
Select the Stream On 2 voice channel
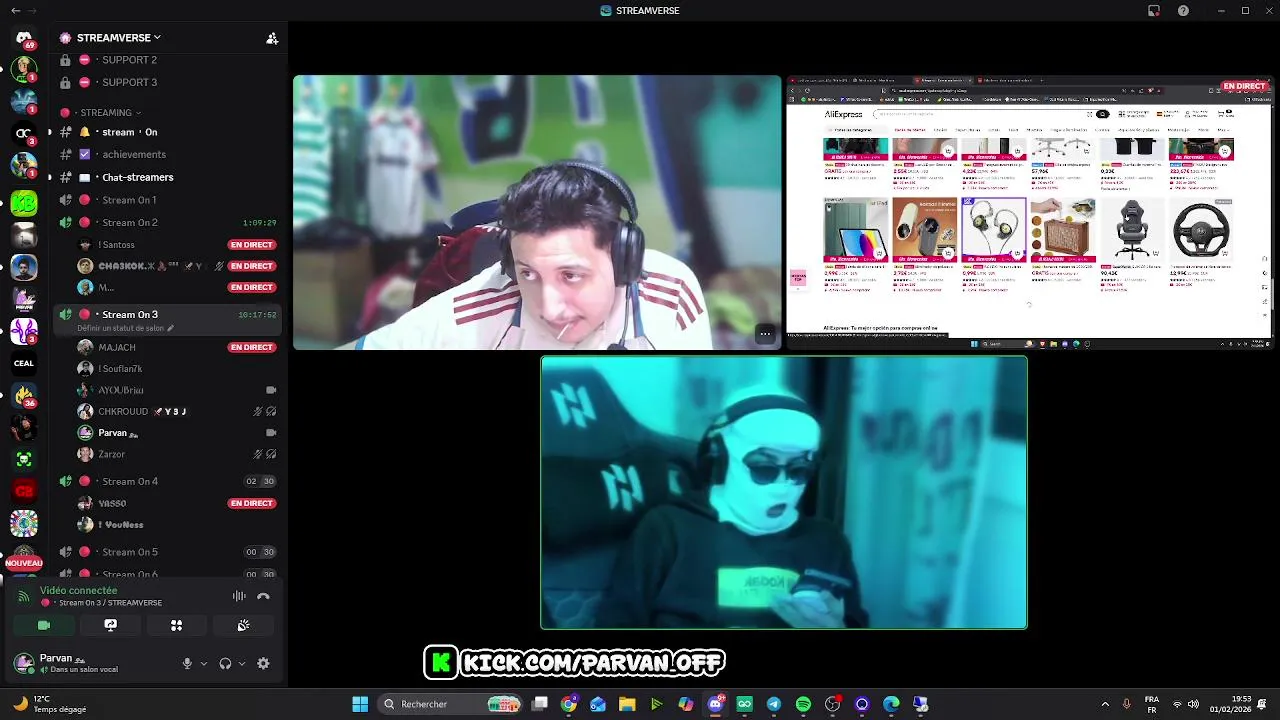click(x=166, y=222)
